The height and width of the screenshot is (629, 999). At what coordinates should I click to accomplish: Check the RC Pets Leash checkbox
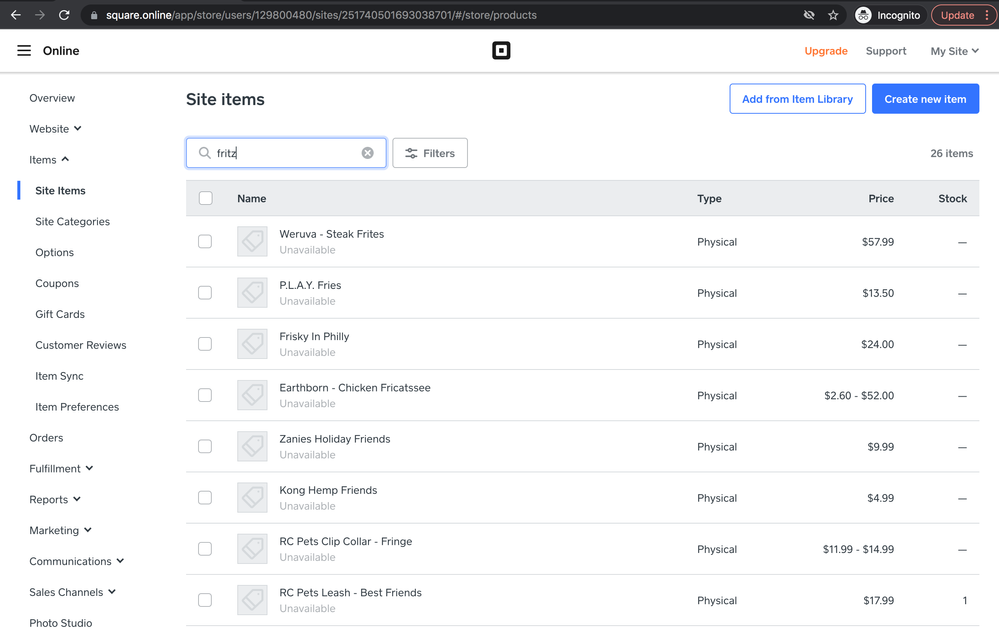pos(205,600)
